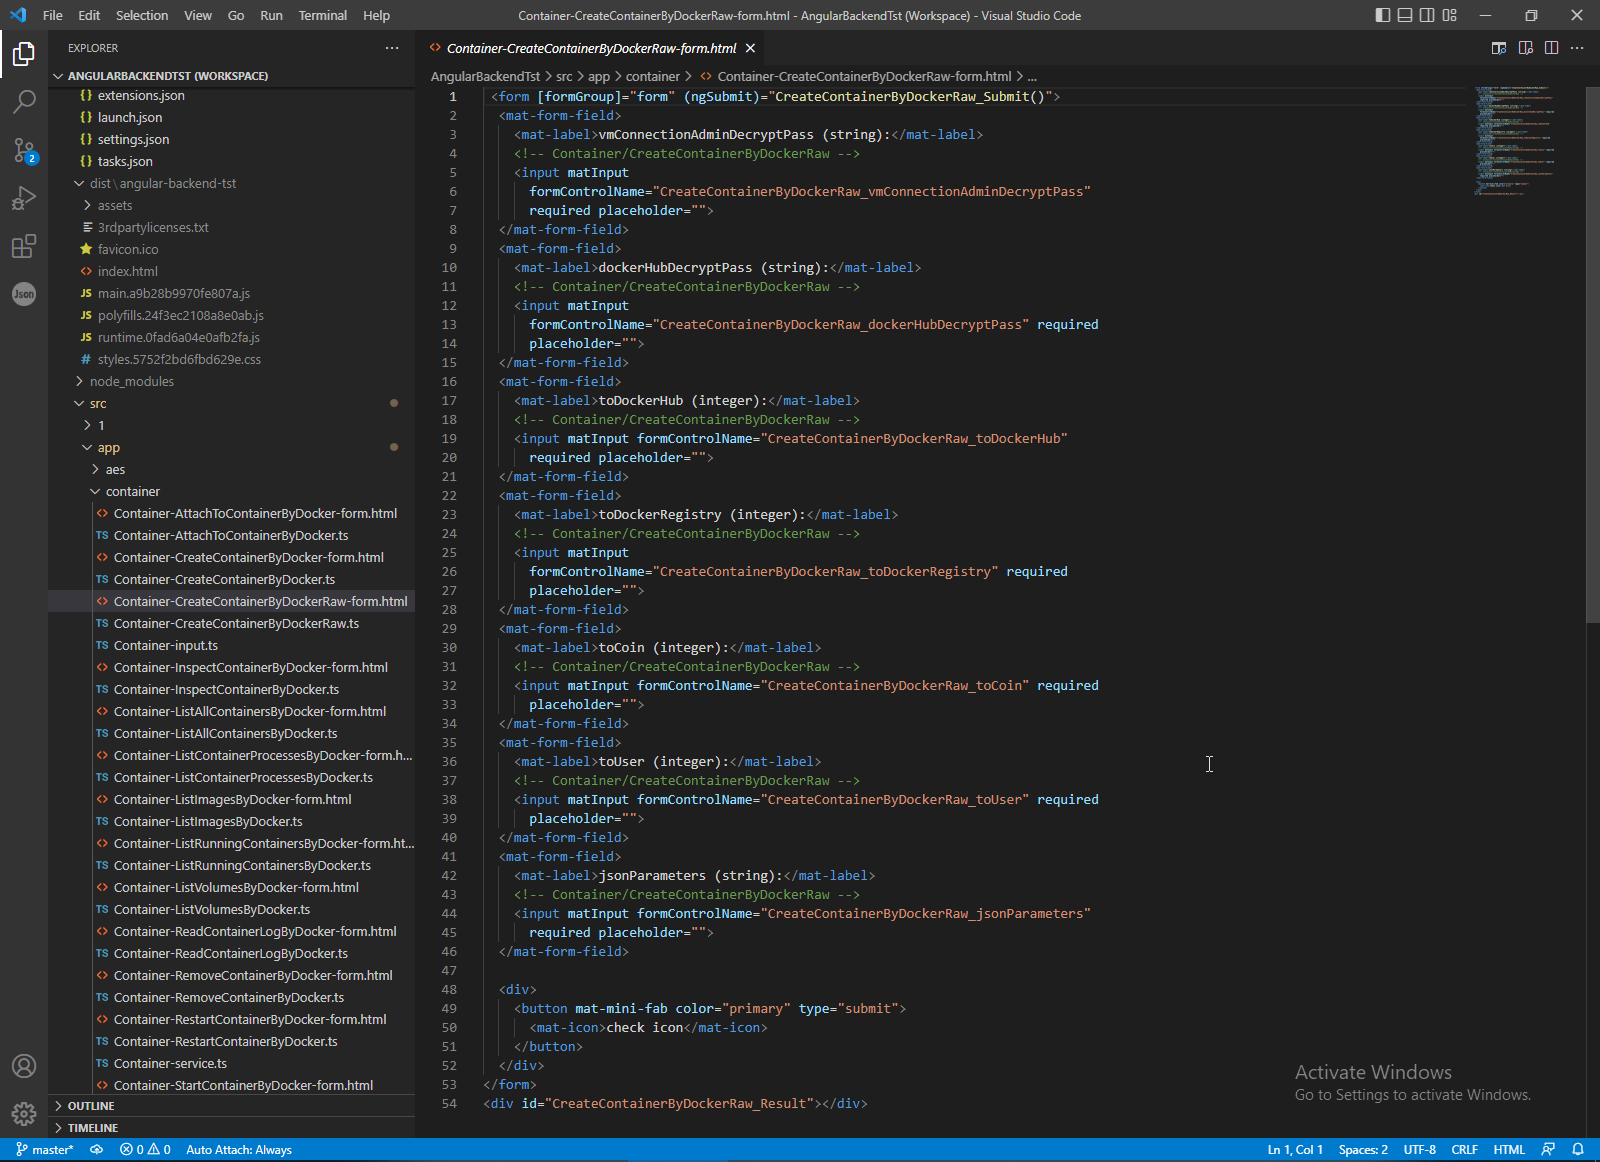The height and width of the screenshot is (1162, 1600).
Task: Click the master* branch indicator
Action: [44, 1149]
